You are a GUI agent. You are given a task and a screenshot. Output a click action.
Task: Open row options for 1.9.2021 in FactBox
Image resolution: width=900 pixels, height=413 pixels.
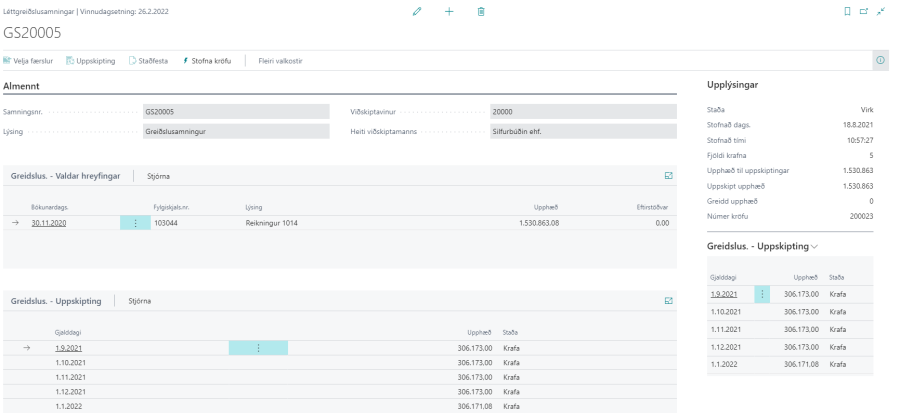click(x=763, y=293)
